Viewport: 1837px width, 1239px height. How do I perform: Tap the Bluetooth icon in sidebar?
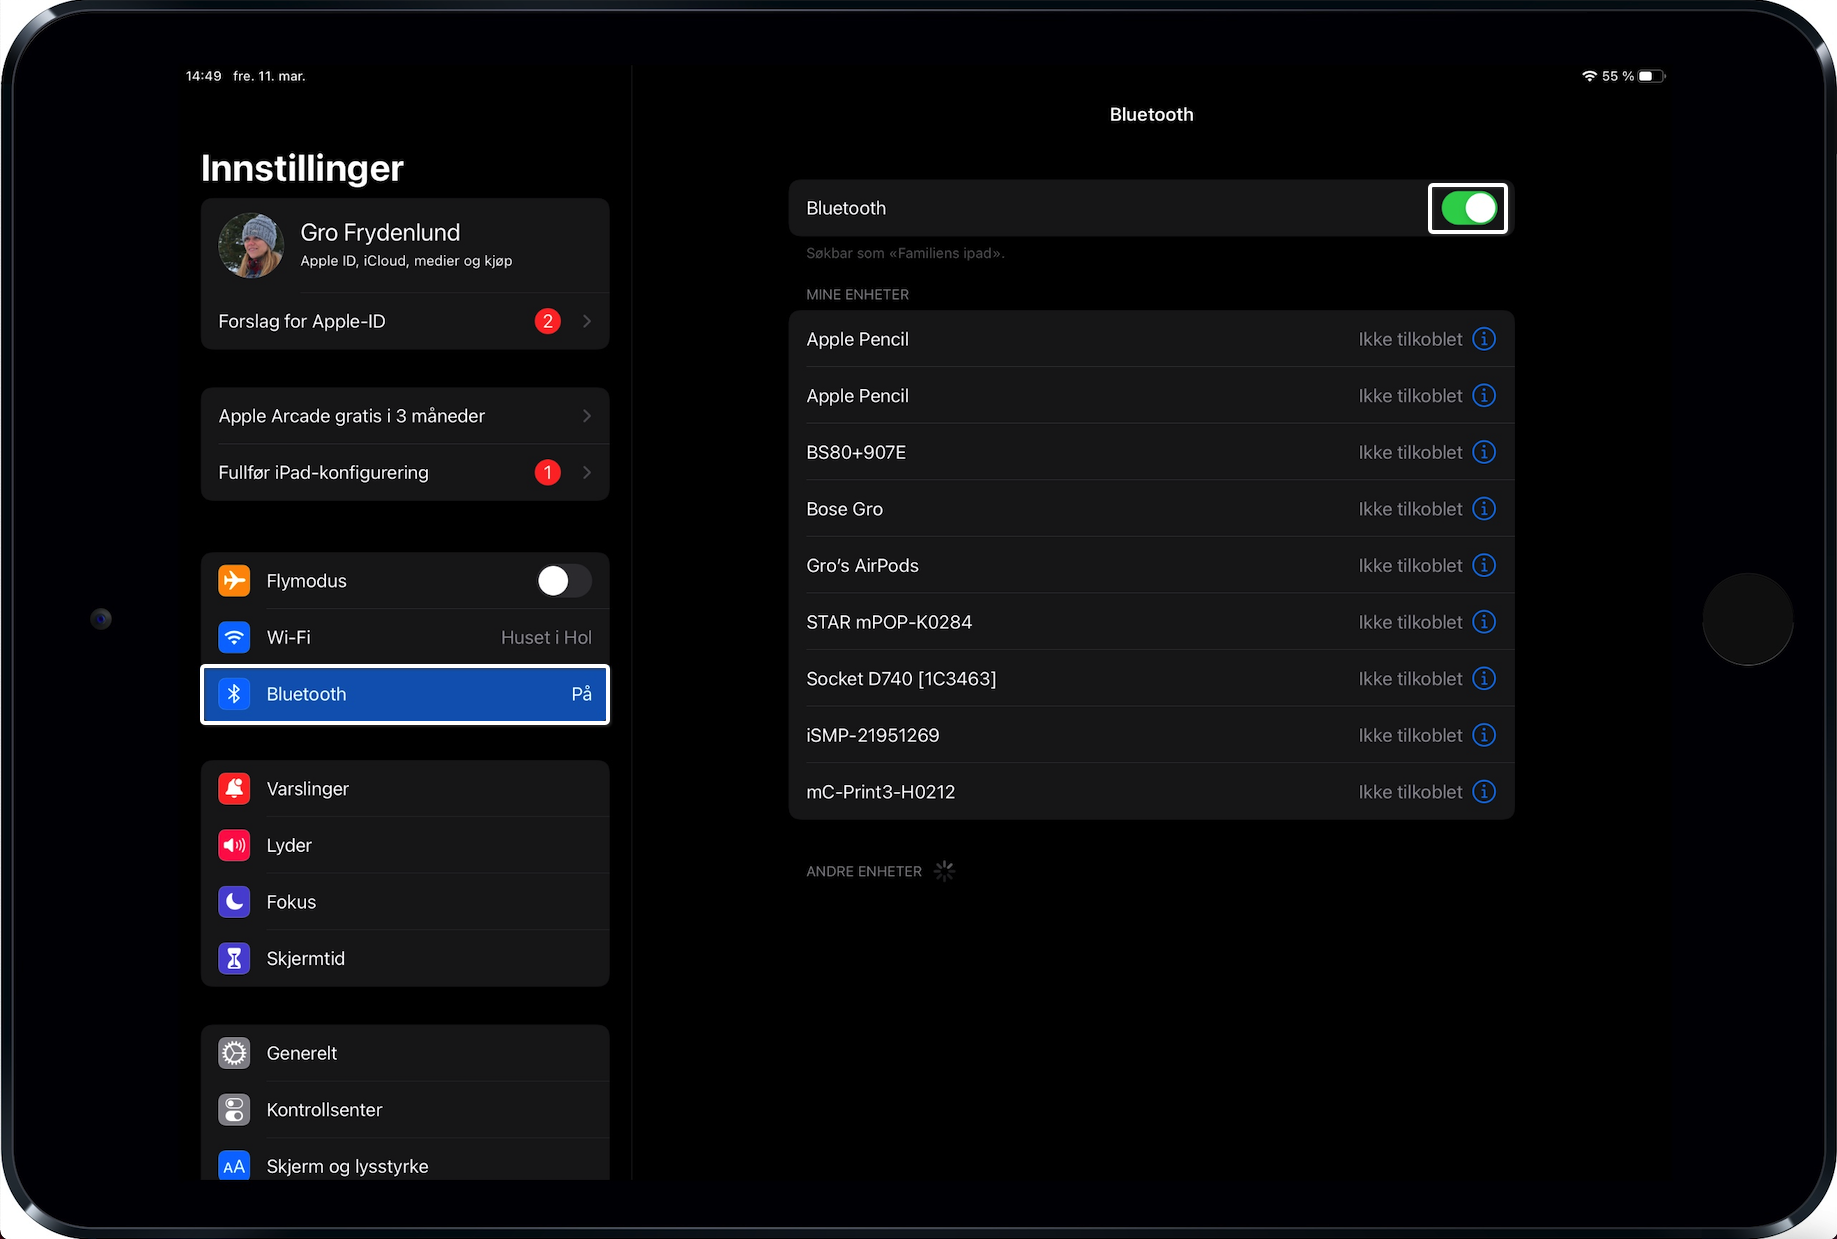234,694
